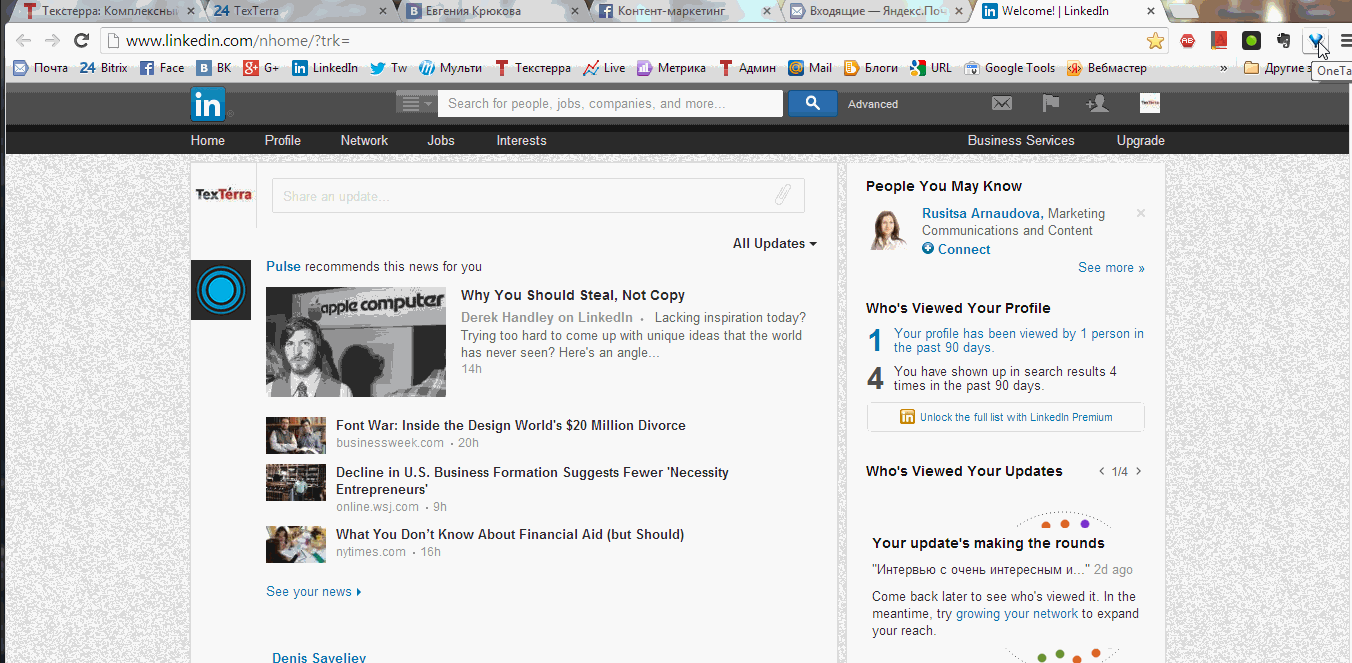Open the Мульти bookmark
This screenshot has height=663, width=1352.
pyautogui.click(x=450, y=68)
